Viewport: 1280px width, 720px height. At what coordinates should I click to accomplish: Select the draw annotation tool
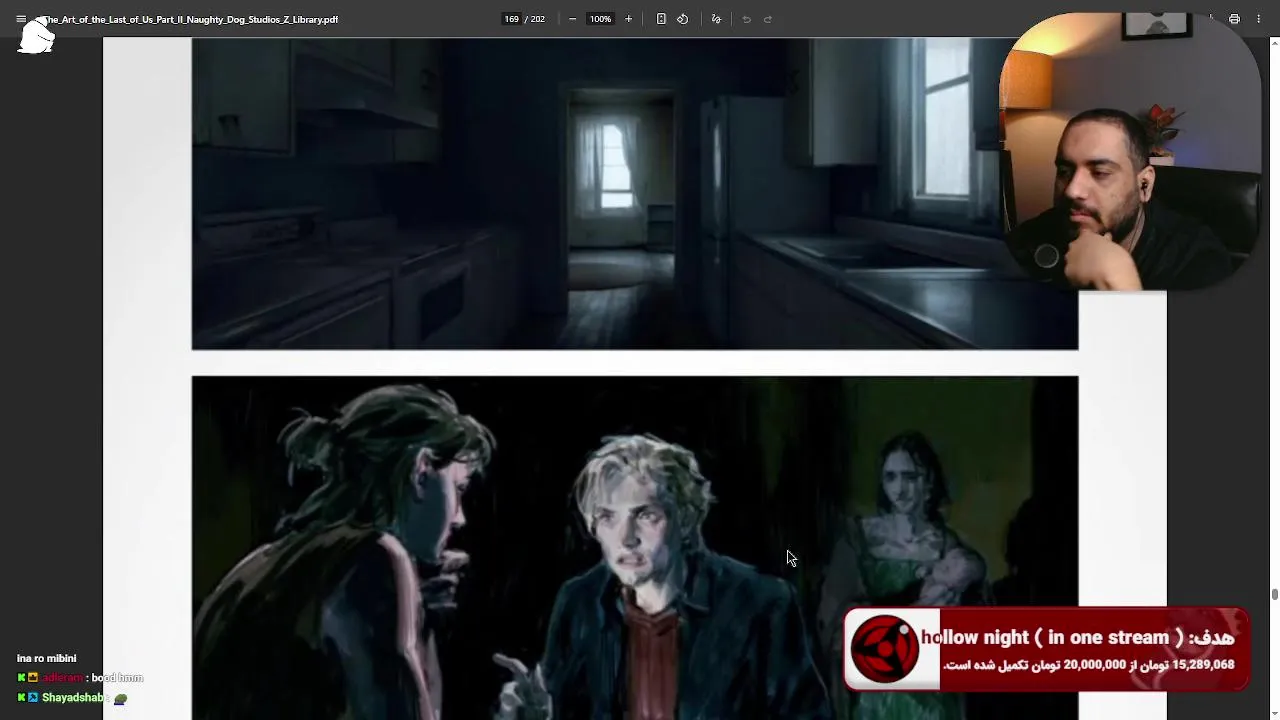[716, 19]
